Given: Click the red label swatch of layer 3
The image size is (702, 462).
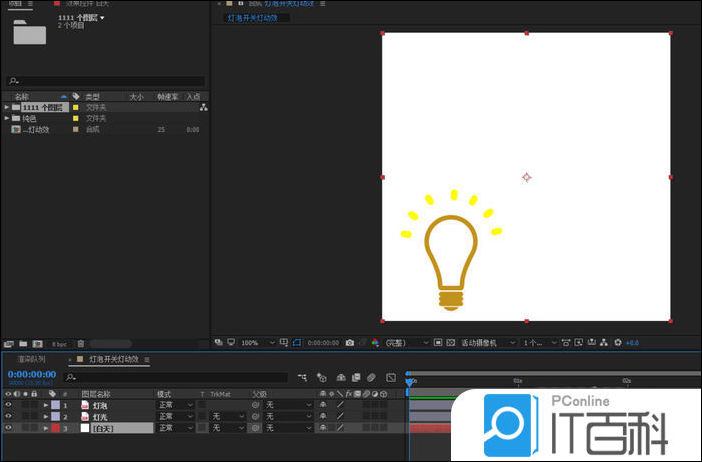Looking at the screenshot, I should 56,428.
